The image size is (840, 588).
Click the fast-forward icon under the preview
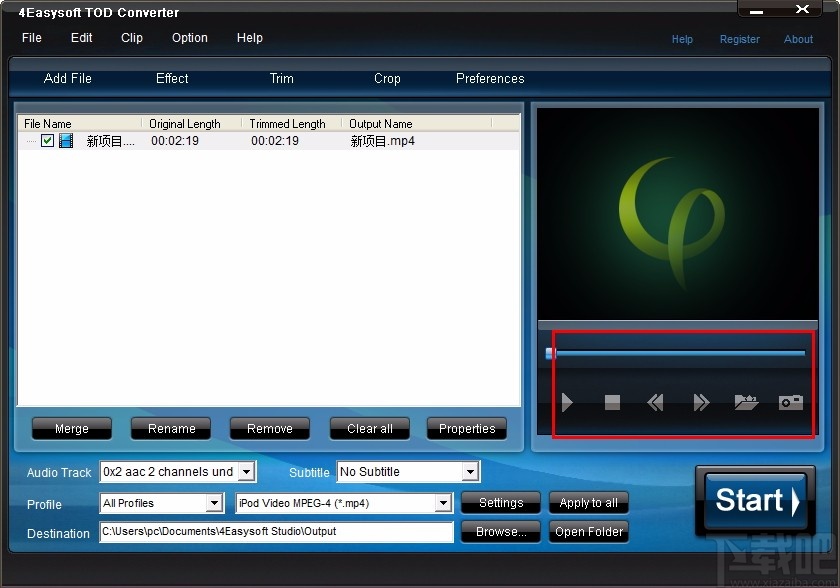pyautogui.click(x=700, y=402)
